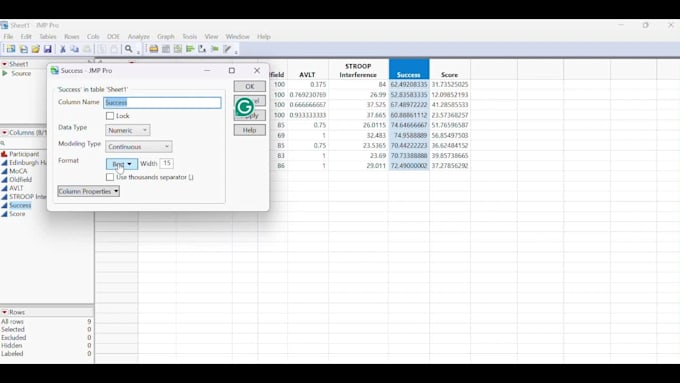Click the Score column's blue triangle icon
Viewport: 680px width, 383px height.
[x=4, y=214]
